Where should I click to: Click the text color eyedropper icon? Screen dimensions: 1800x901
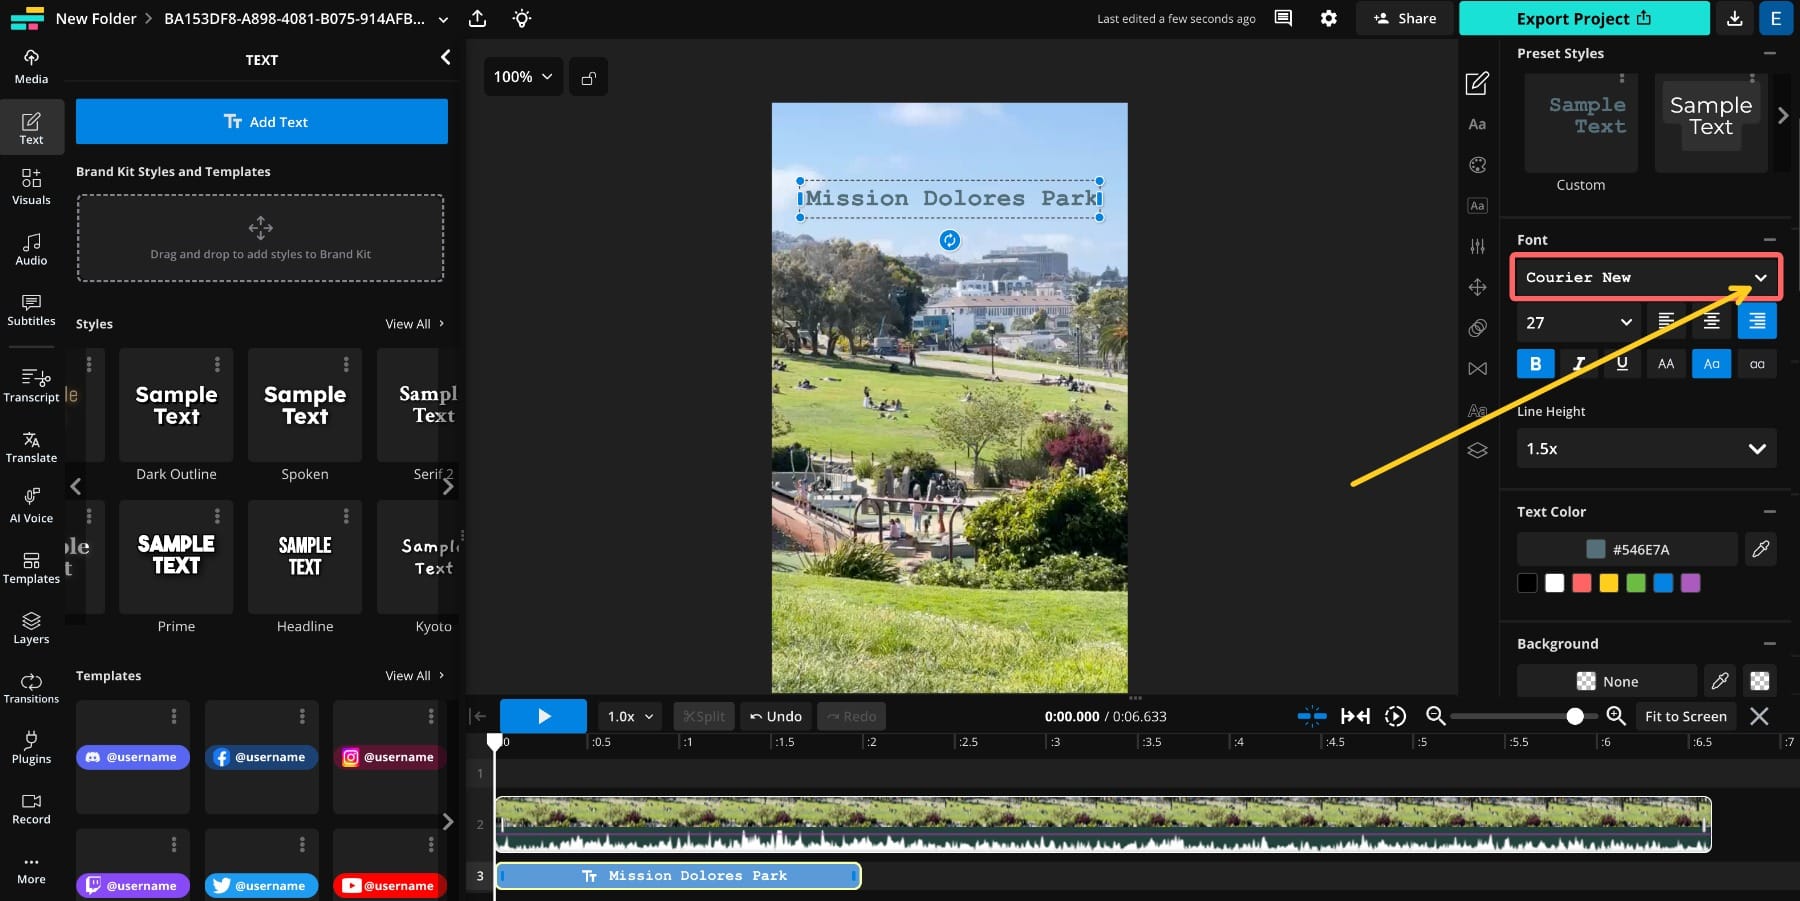[1760, 549]
